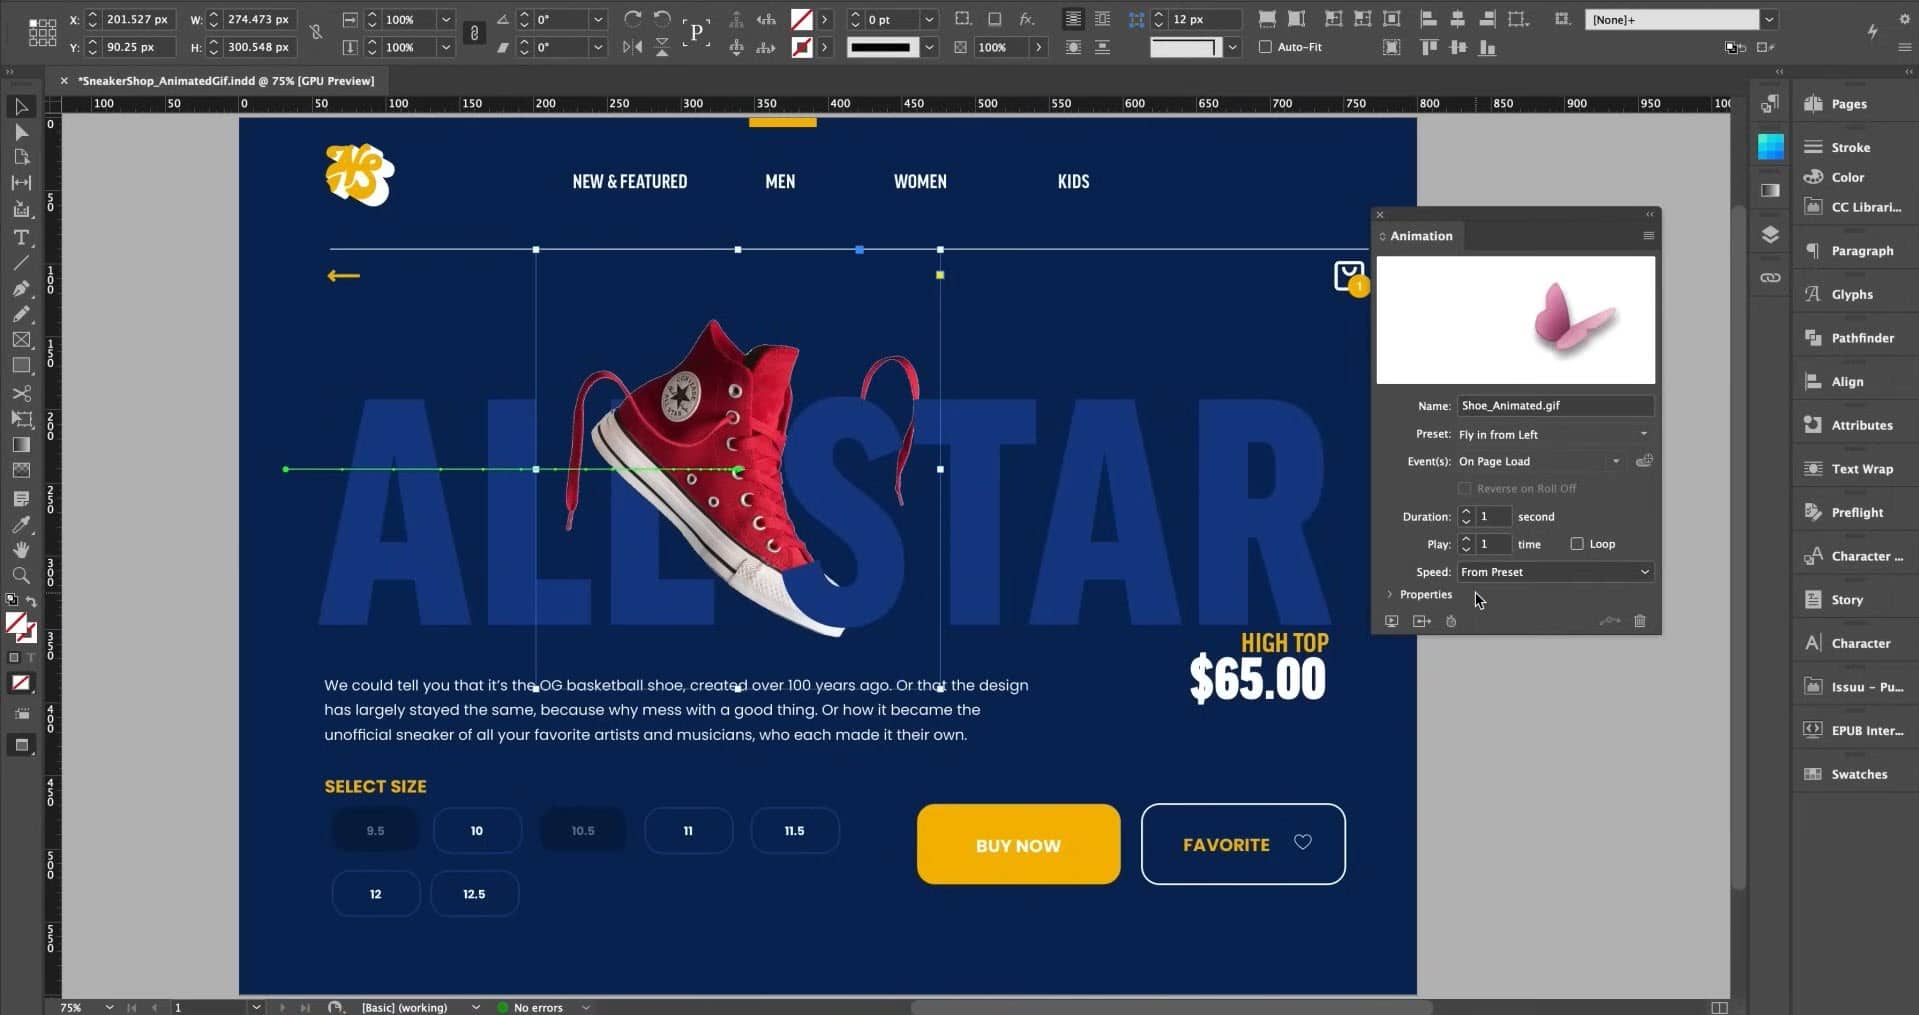
Task: Select the Direct Selection tool
Action: (x=21, y=132)
